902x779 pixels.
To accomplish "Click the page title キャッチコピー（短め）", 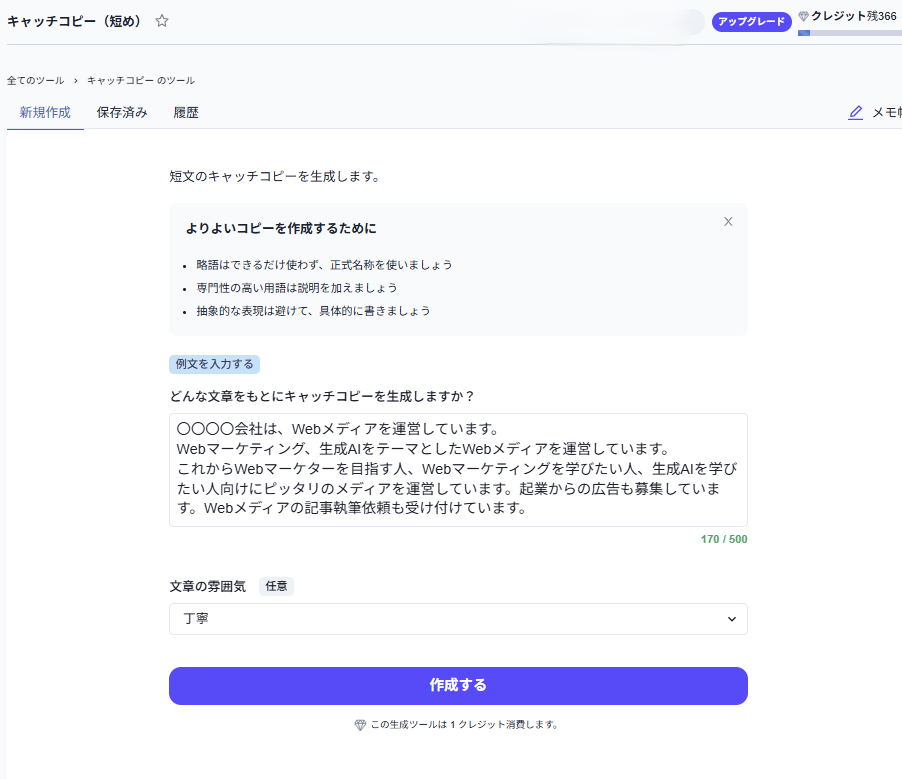I will pos(74,21).
